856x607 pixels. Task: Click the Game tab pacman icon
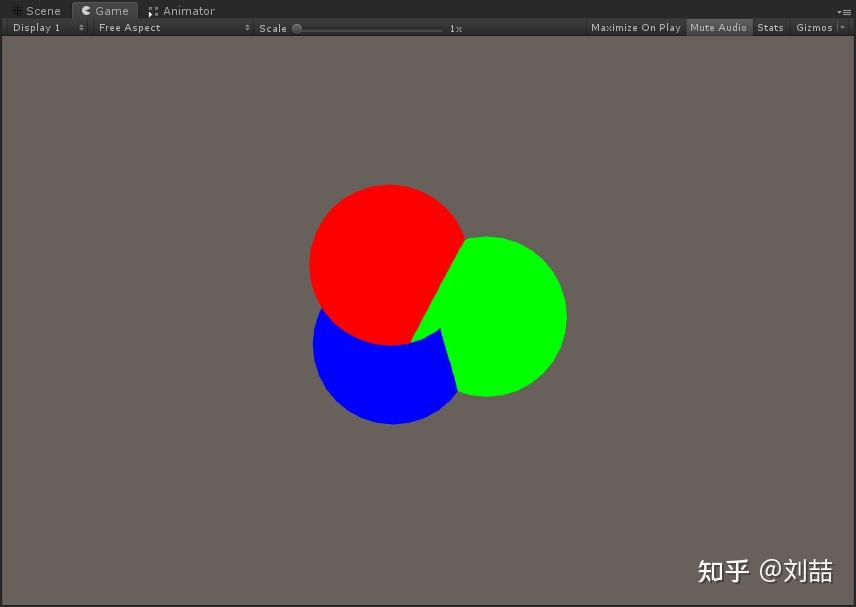click(x=86, y=11)
